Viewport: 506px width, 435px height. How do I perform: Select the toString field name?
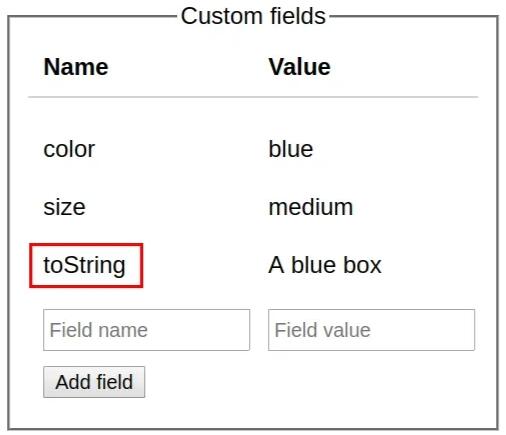85,265
